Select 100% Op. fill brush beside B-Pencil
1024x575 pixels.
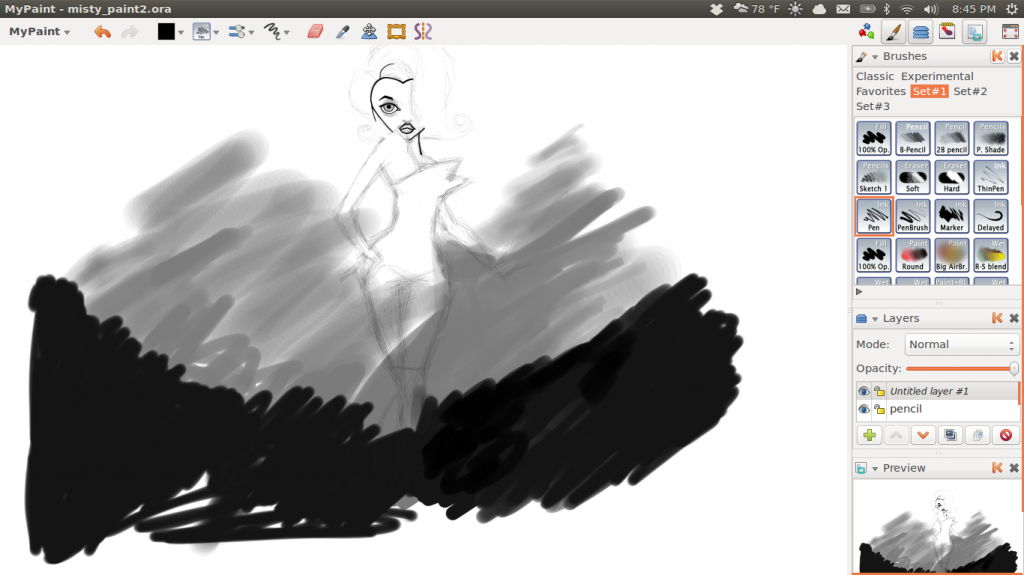pyautogui.click(x=873, y=138)
